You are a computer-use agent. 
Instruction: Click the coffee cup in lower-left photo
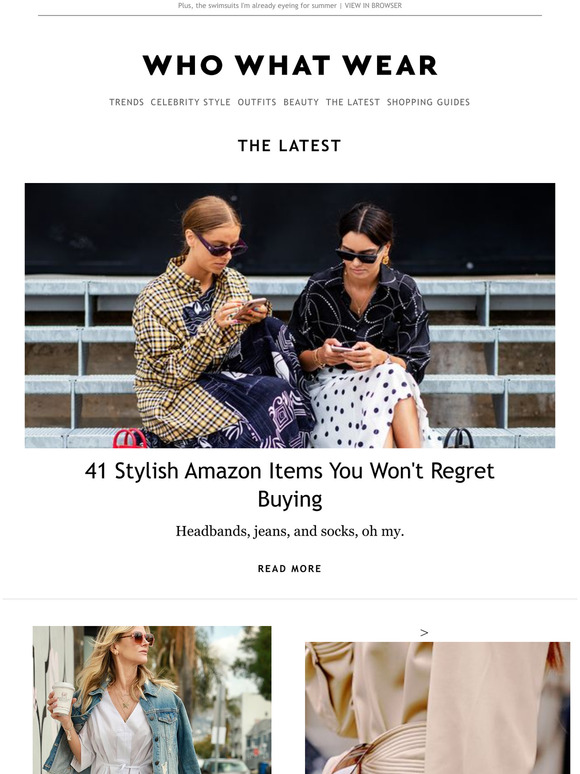point(63,698)
